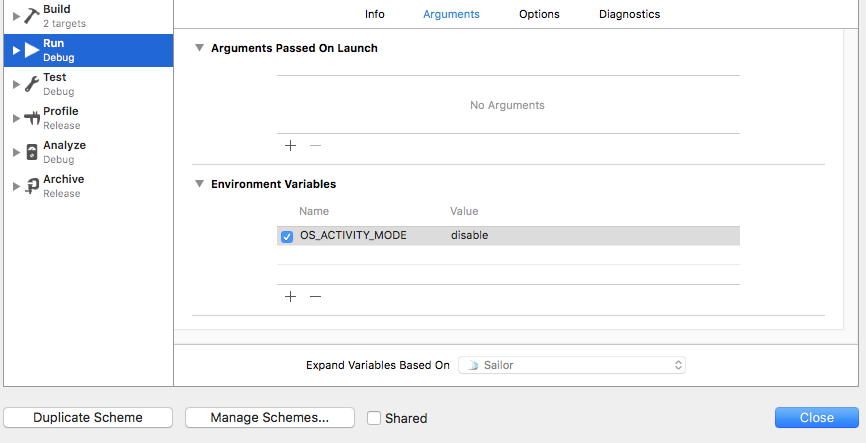Click the Run play icon

coord(31,50)
